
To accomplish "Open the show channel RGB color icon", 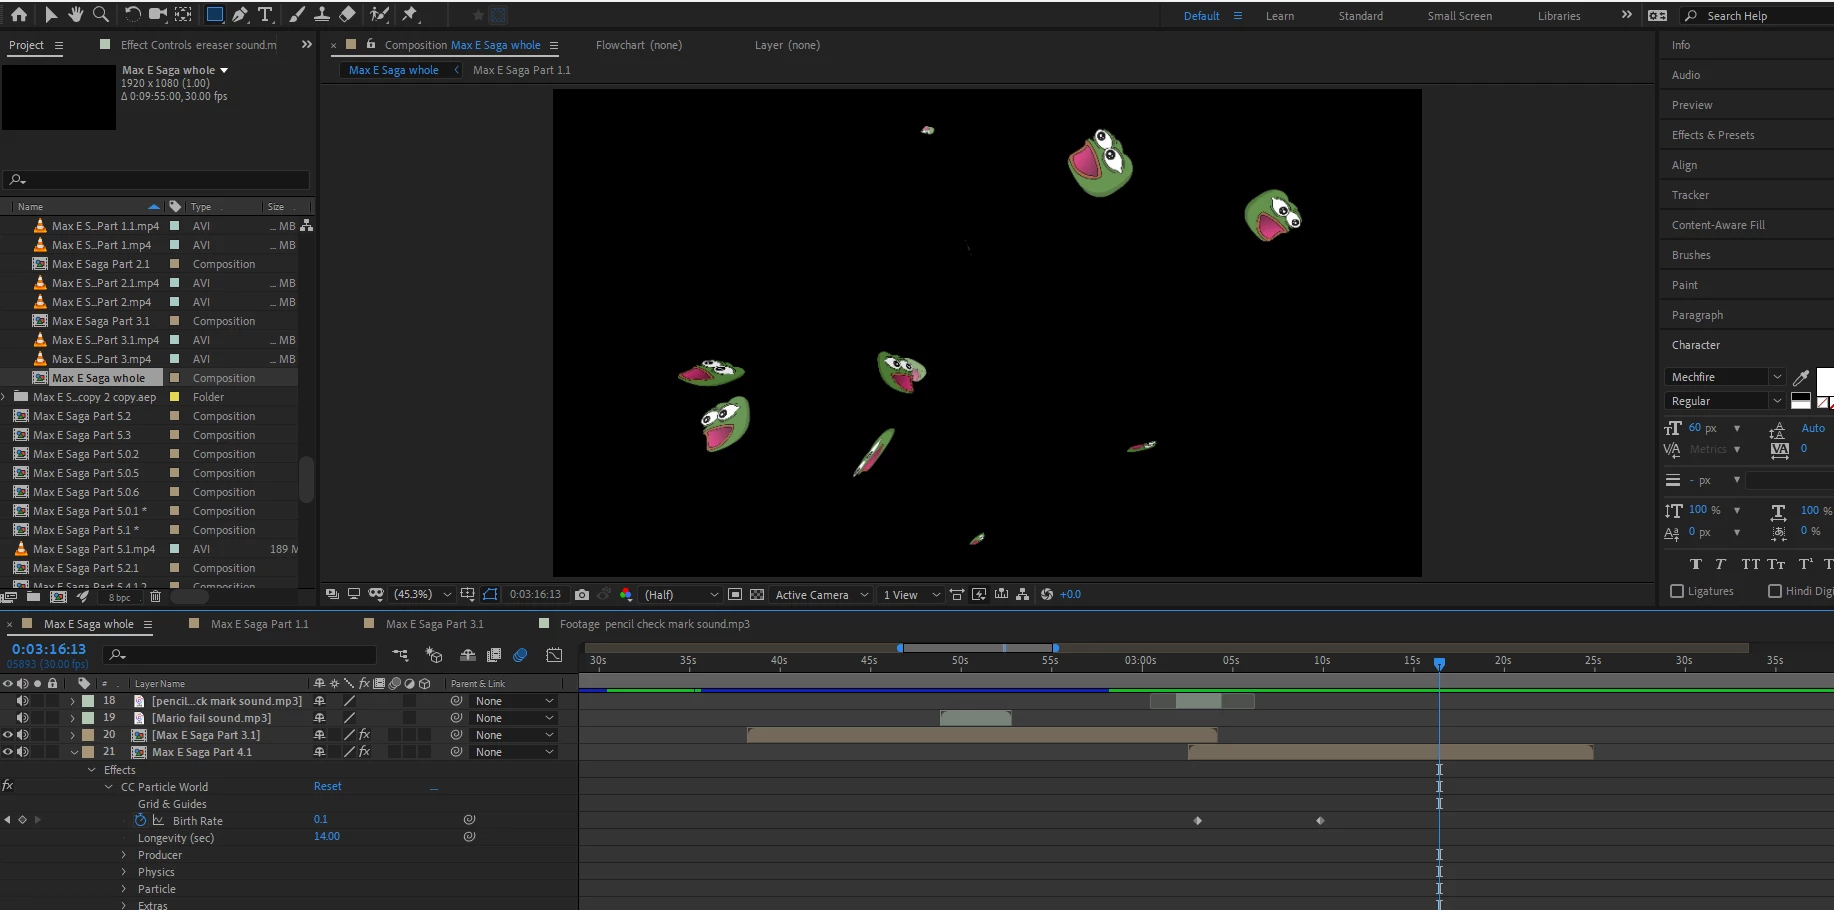I will [x=626, y=594].
